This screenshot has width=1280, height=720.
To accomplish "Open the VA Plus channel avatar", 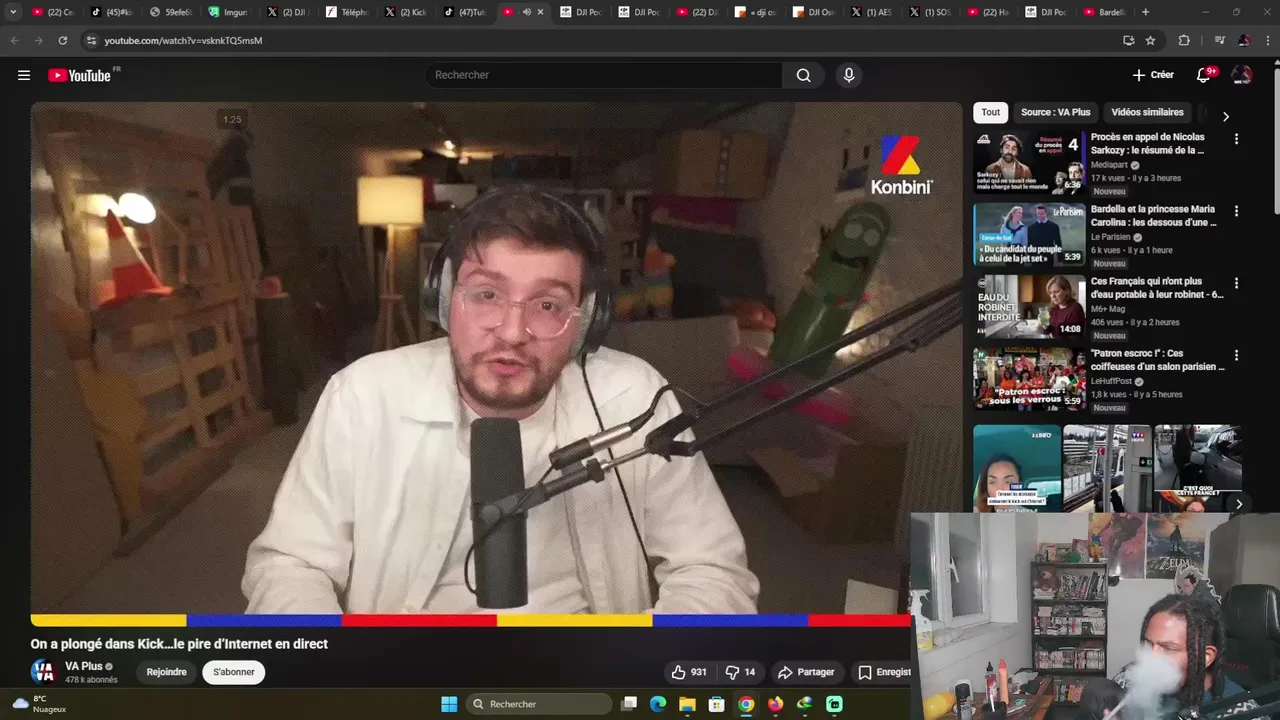I will point(43,671).
